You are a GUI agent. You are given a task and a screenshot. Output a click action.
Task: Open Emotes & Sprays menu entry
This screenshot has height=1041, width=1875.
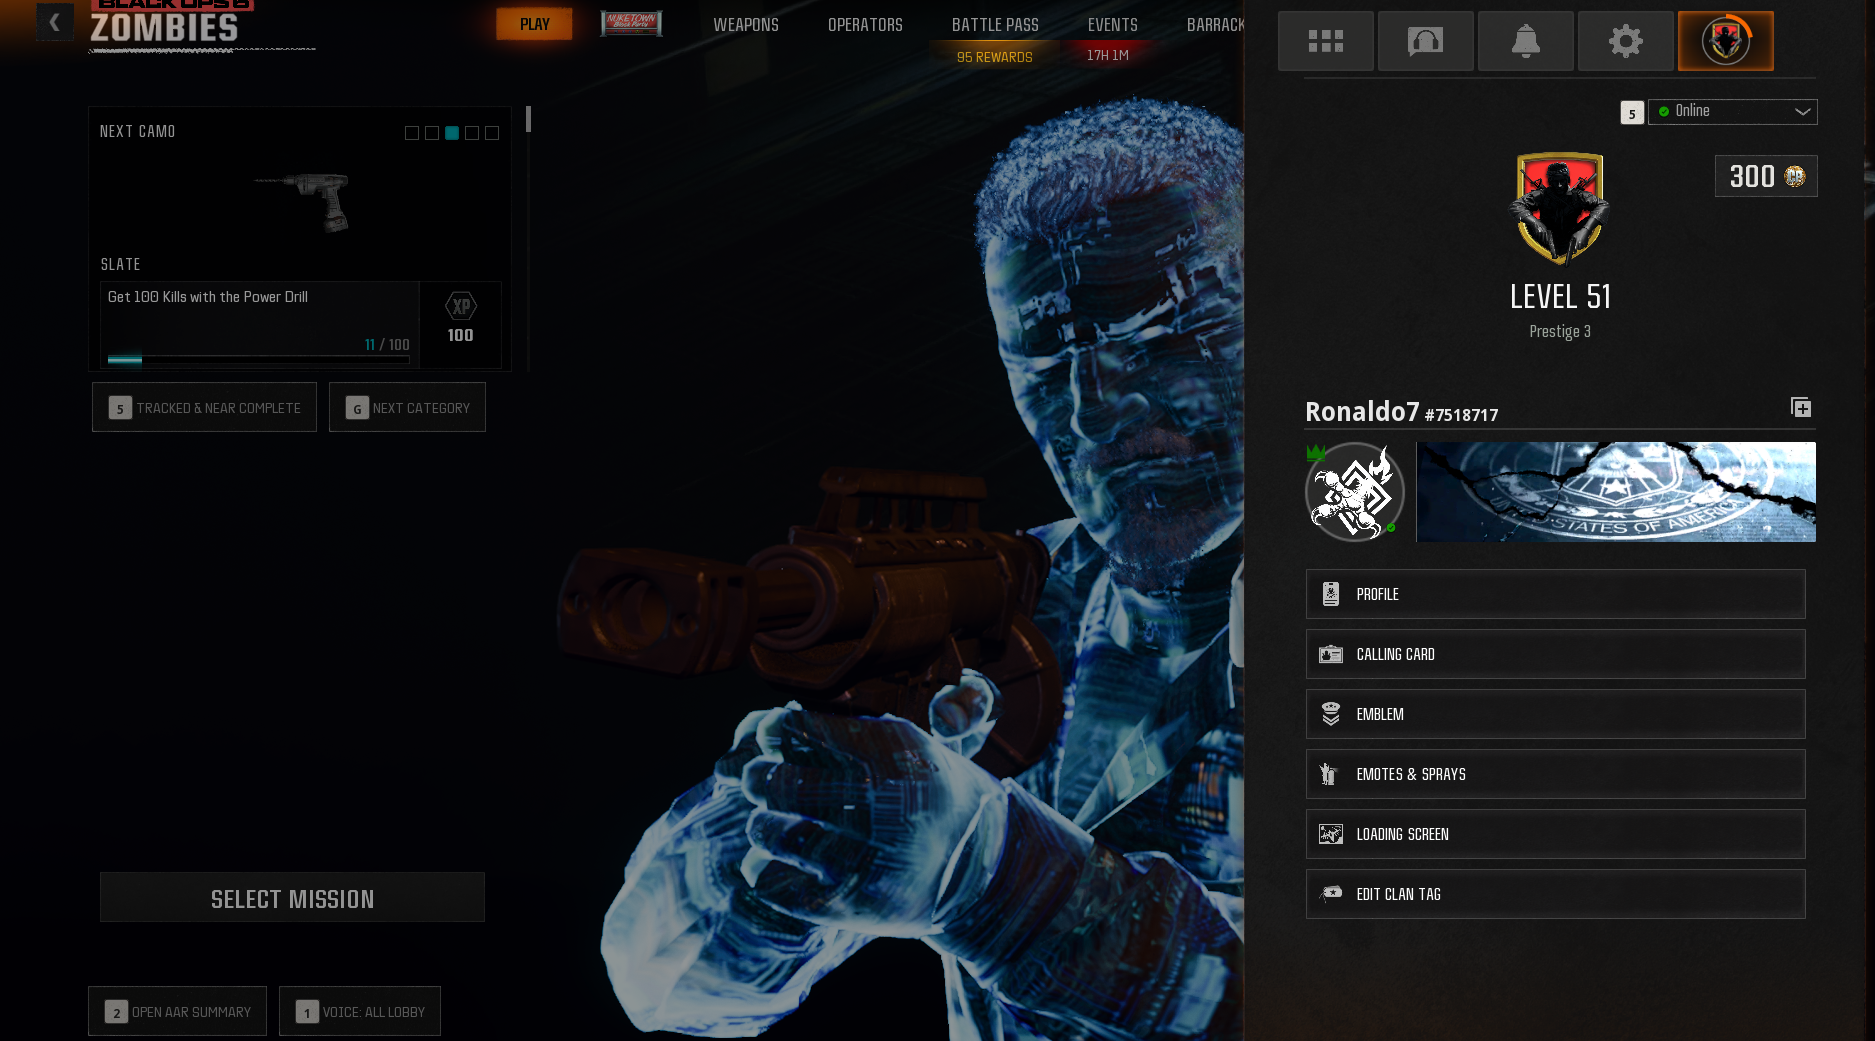pyautogui.click(x=1555, y=774)
